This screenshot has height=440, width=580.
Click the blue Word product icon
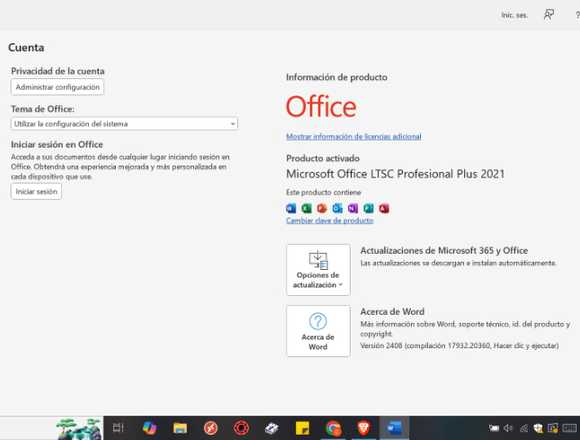coord(291,209)
